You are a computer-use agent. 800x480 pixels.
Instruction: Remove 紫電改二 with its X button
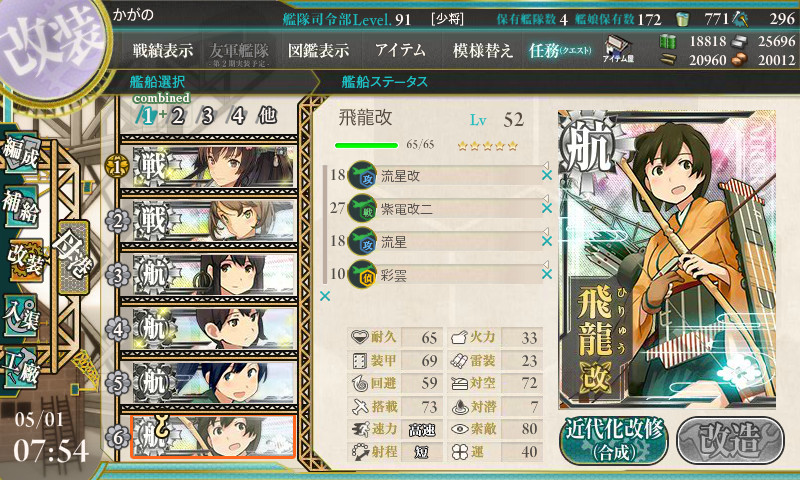(x=546, y=208)
